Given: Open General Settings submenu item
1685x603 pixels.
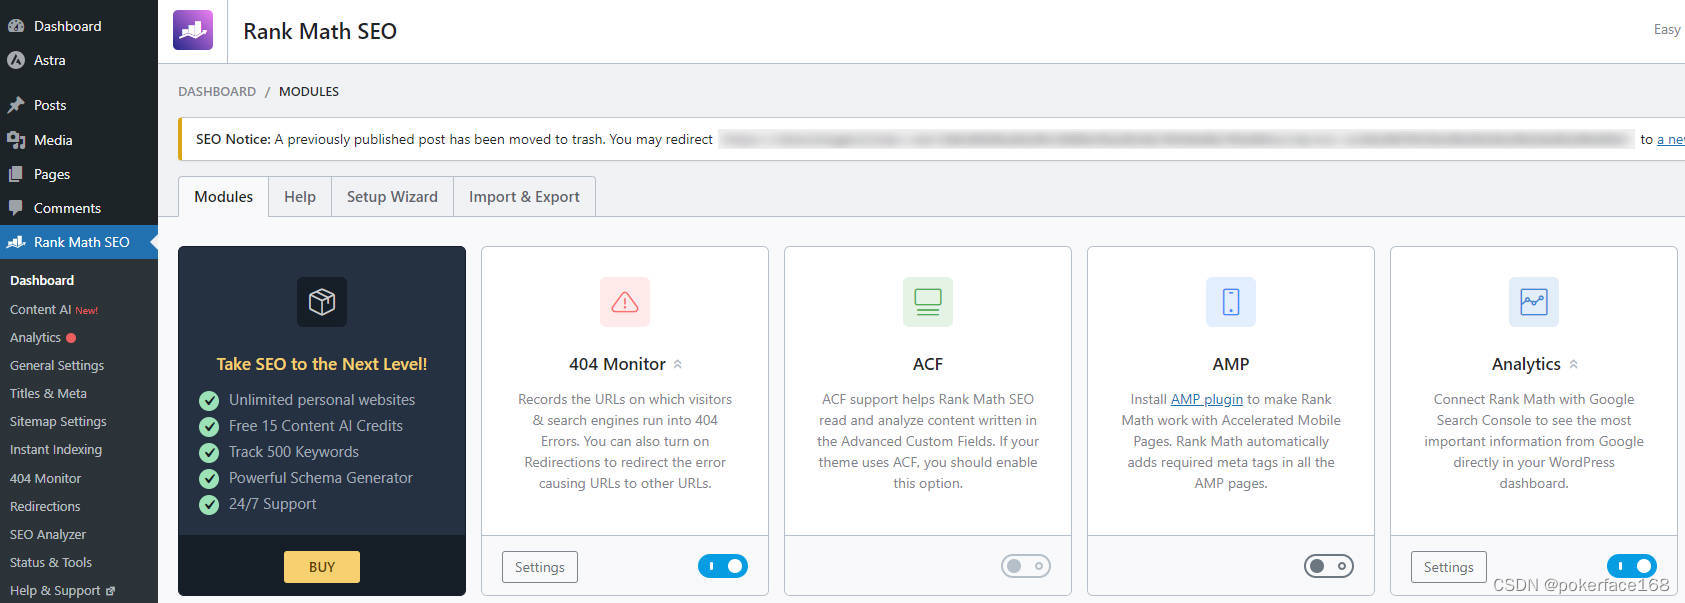Looking at the screenshot, I should (x=57, y=366).
